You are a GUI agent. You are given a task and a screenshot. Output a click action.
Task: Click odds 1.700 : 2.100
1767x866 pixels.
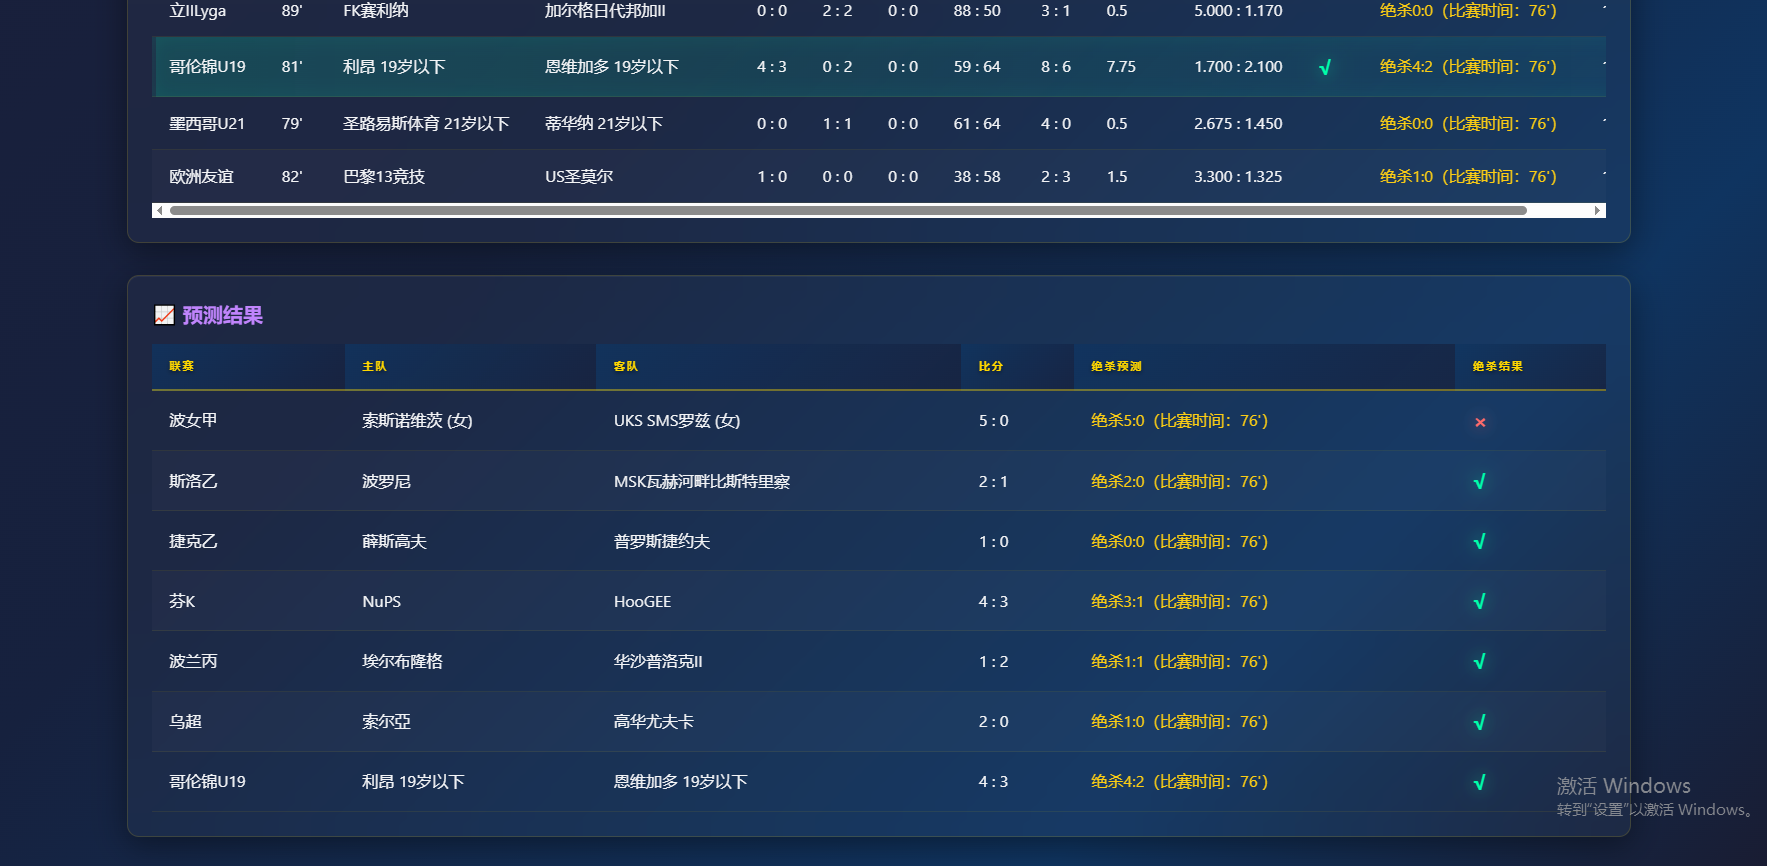1238,66
